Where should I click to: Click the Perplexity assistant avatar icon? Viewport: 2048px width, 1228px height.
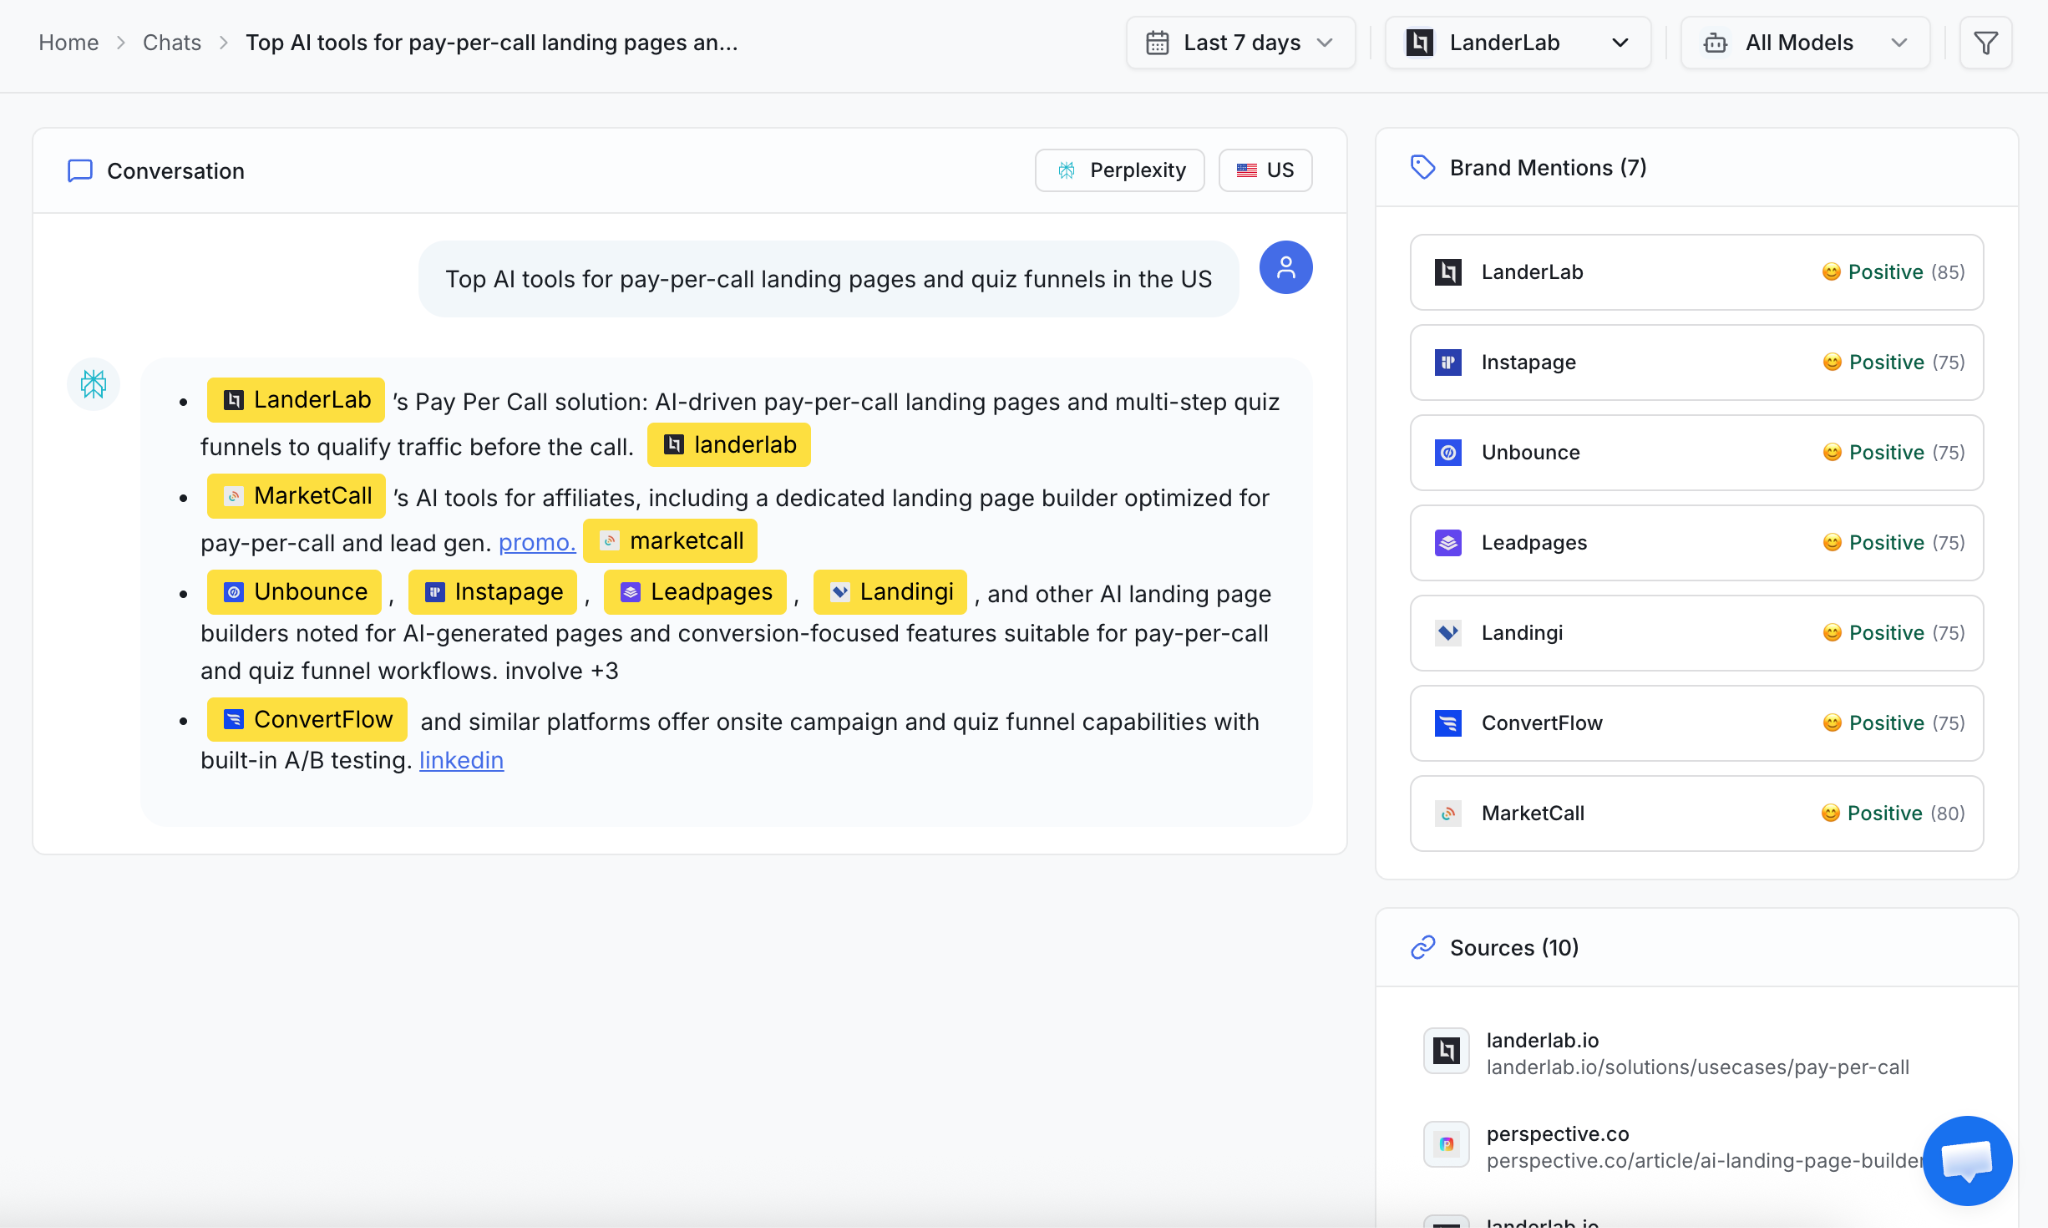93,384
